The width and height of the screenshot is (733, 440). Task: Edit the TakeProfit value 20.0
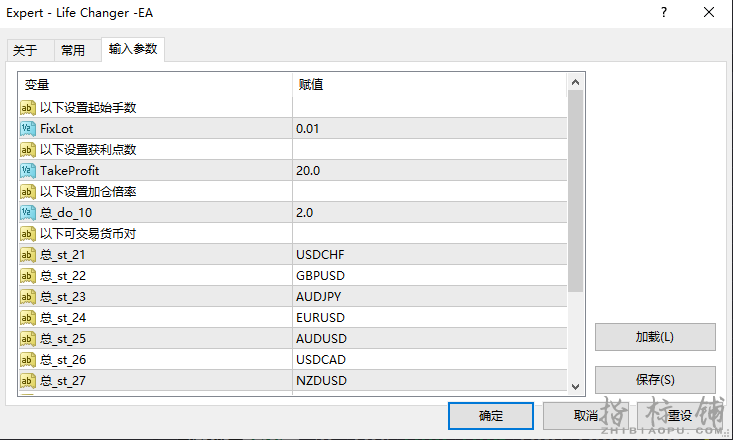pyautogui.click(x=429, y=171)
